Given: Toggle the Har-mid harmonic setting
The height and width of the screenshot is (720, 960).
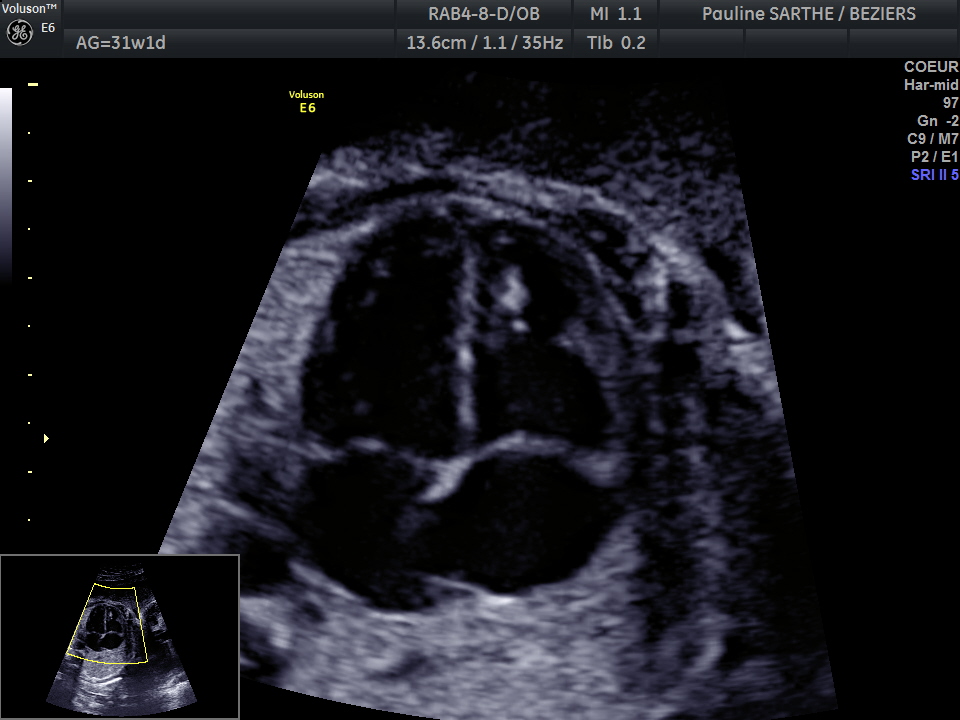Looking at the screenshot, I should point(930,85).
